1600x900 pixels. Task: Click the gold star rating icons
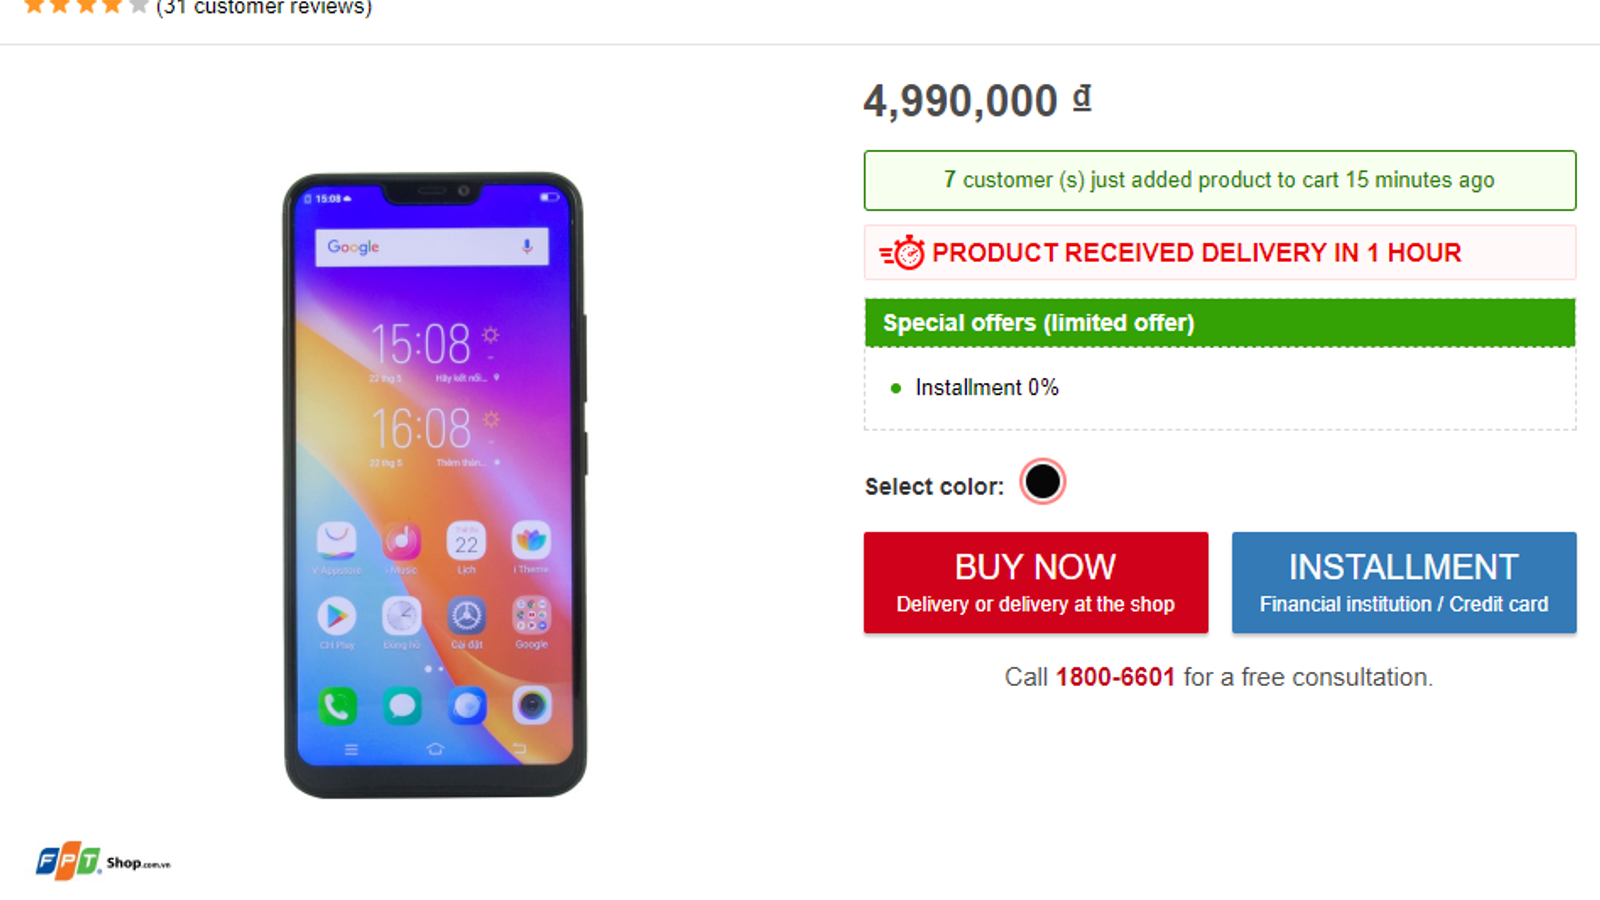(86, 7)
